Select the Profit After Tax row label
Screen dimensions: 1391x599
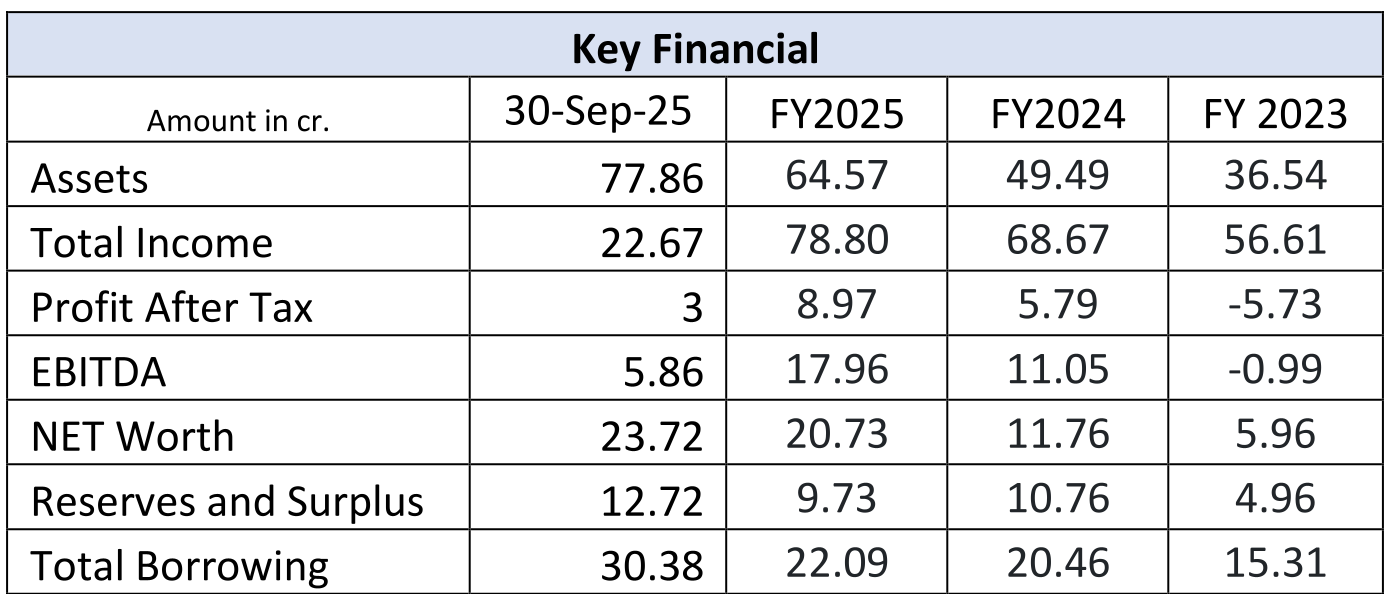[x=172, y=308]
